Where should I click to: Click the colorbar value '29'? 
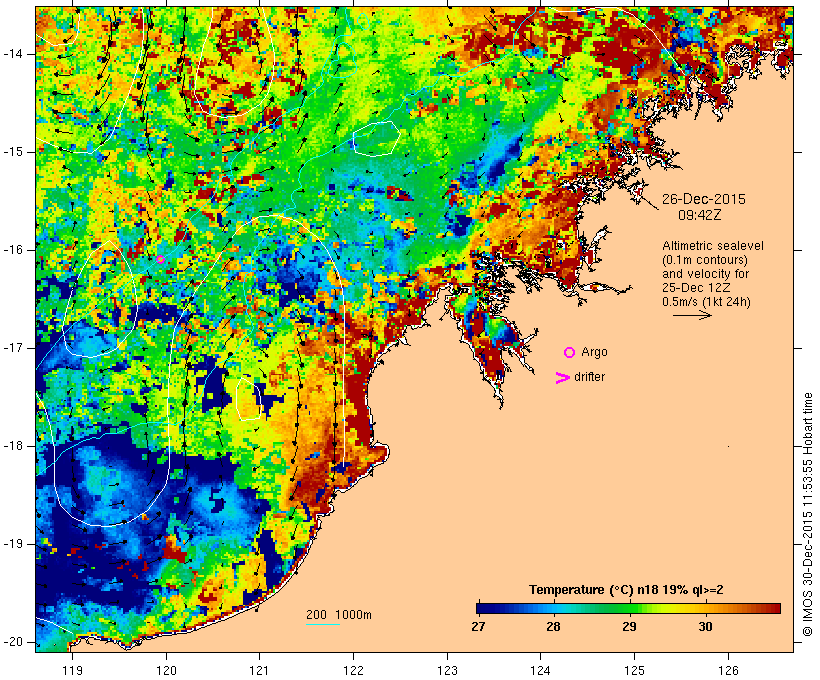629,627
